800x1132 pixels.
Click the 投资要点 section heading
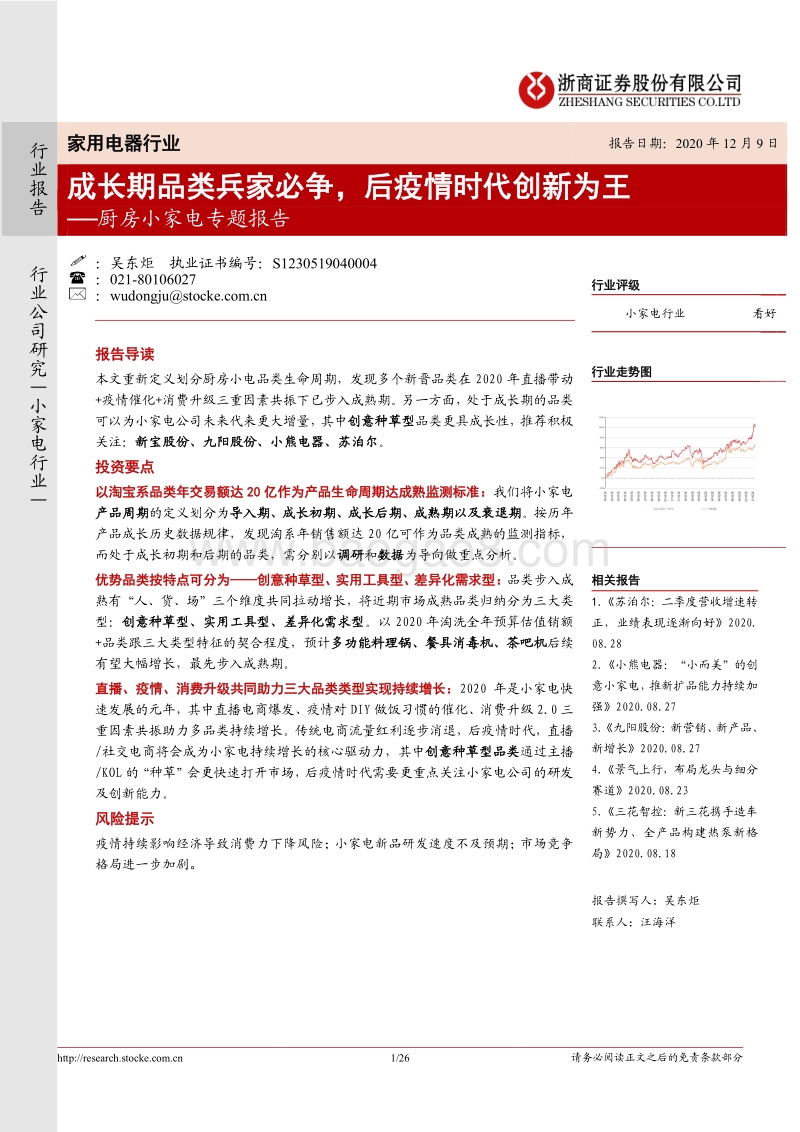coord(125,467)
